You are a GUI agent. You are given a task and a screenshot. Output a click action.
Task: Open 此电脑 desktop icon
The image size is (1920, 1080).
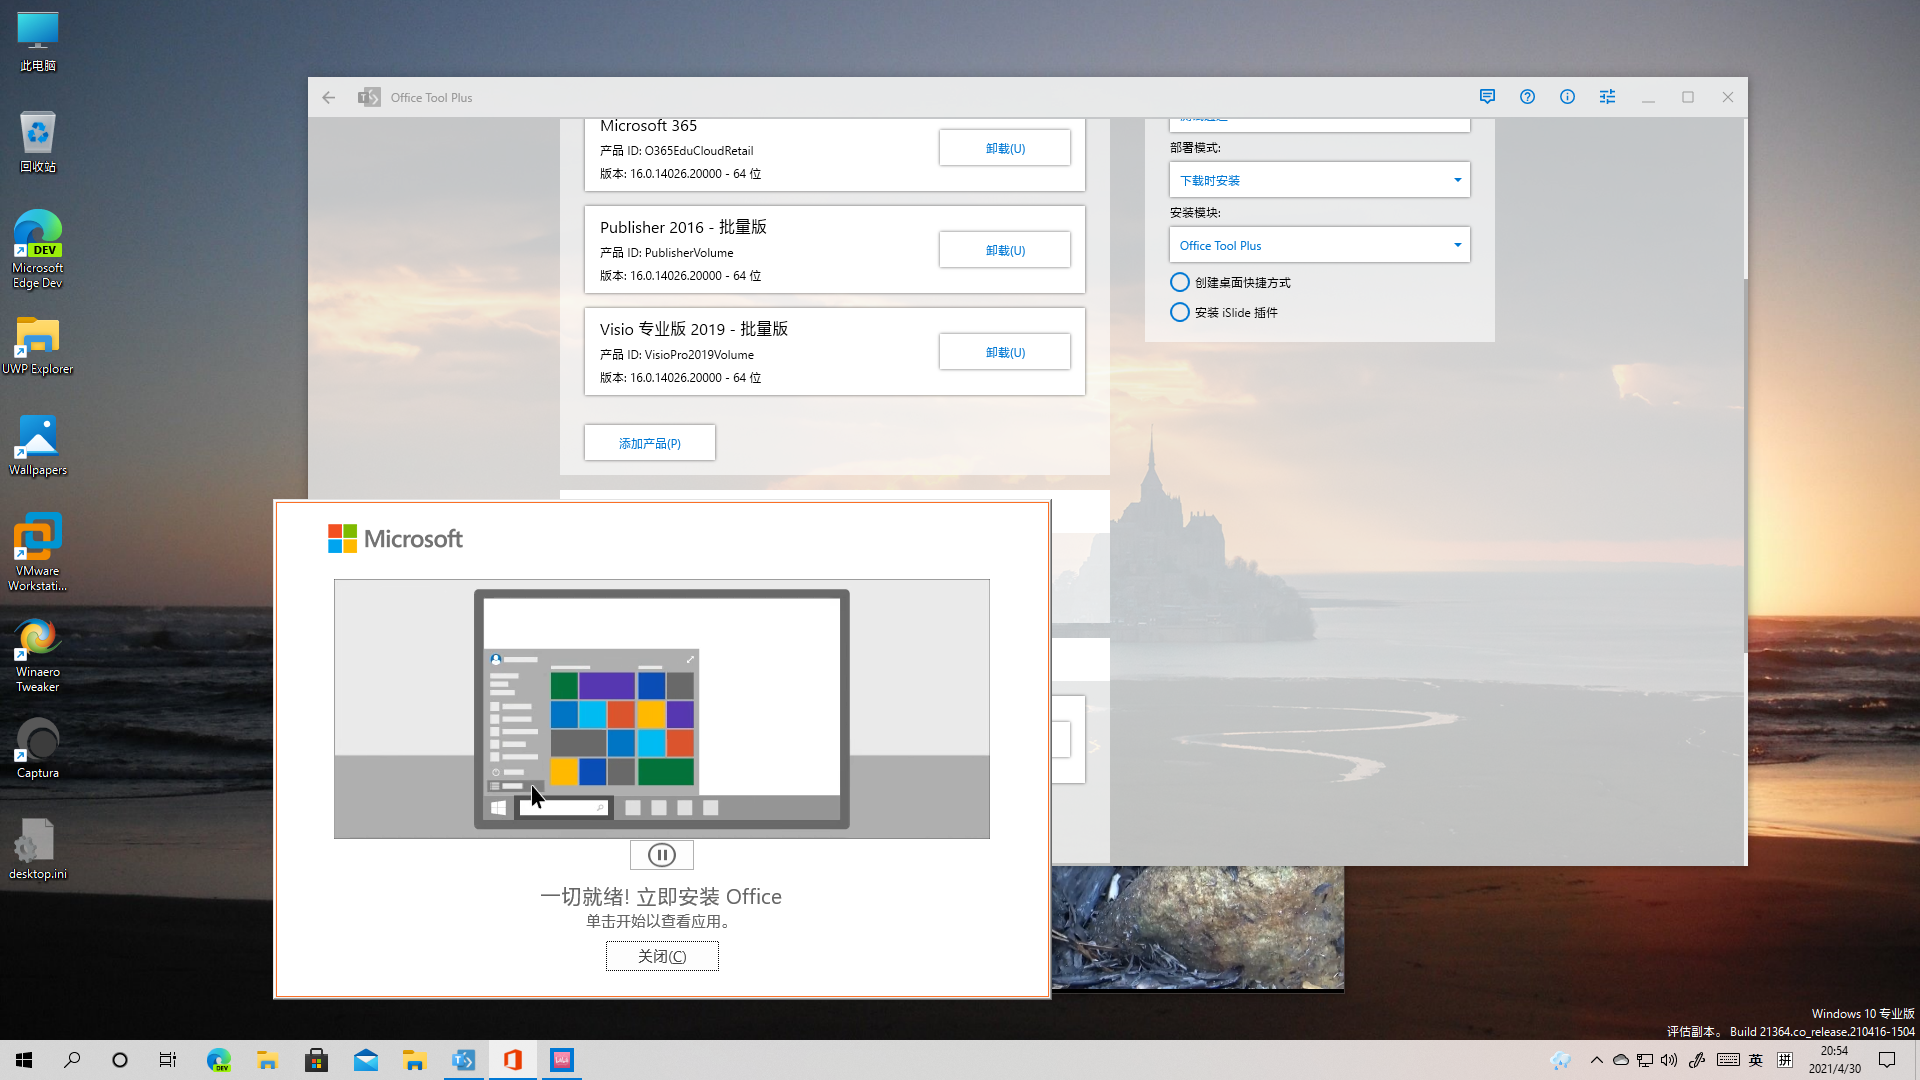coord(38,42)
